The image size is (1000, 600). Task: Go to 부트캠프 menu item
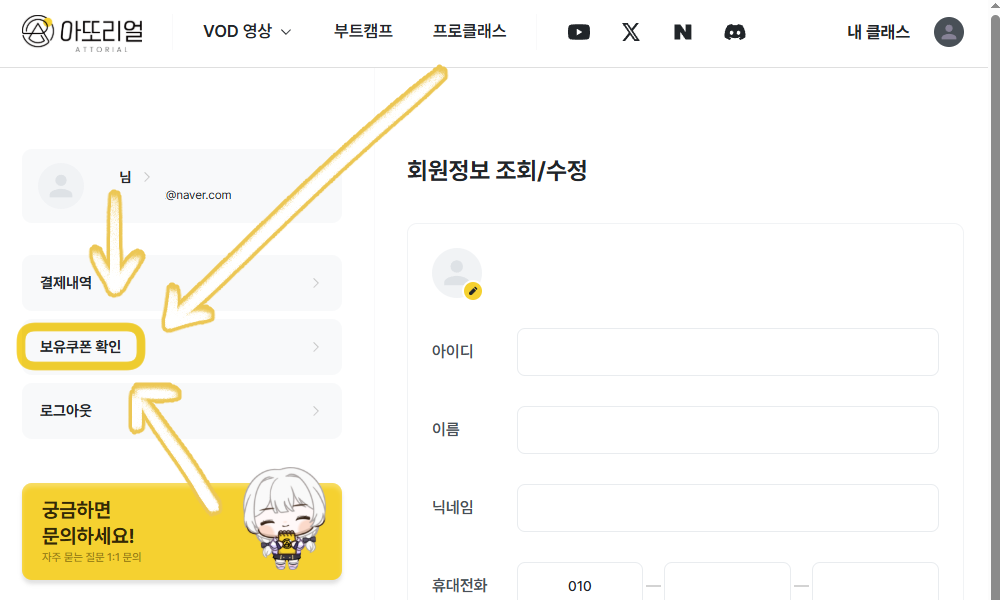tap(363, 31)
